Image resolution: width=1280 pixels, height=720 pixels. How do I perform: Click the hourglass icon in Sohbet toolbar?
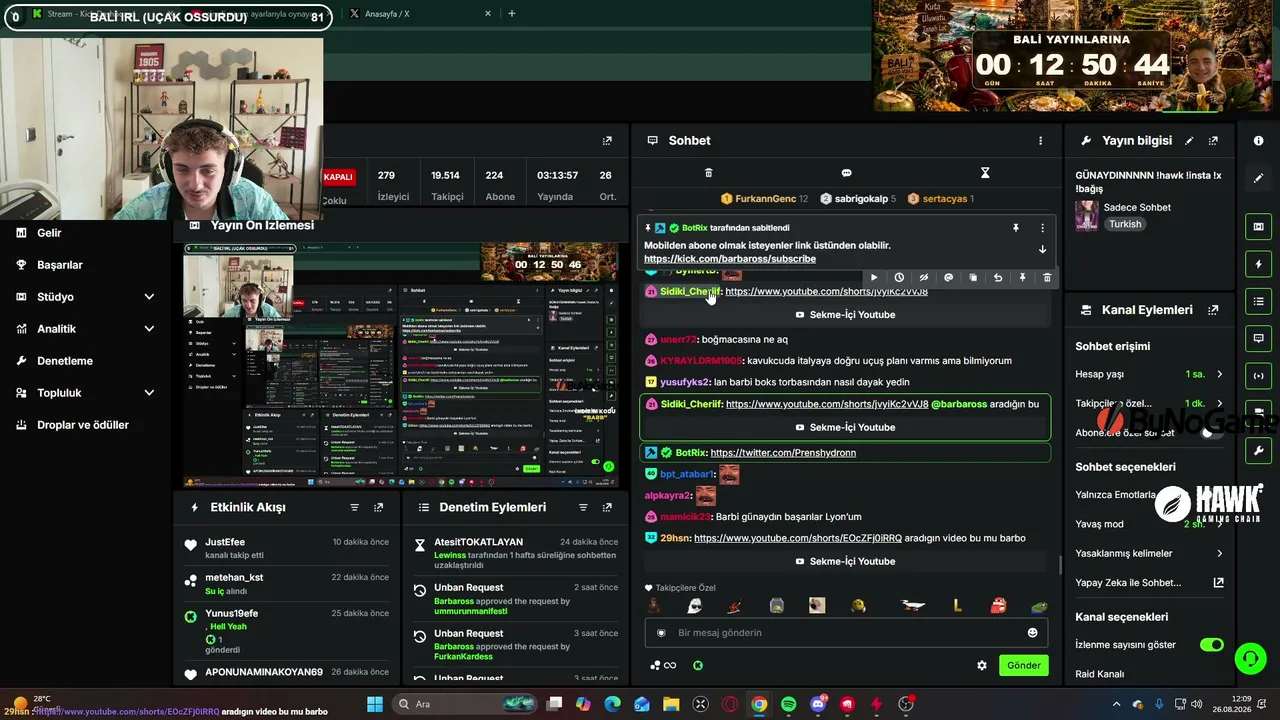click(x=985, y=173)
